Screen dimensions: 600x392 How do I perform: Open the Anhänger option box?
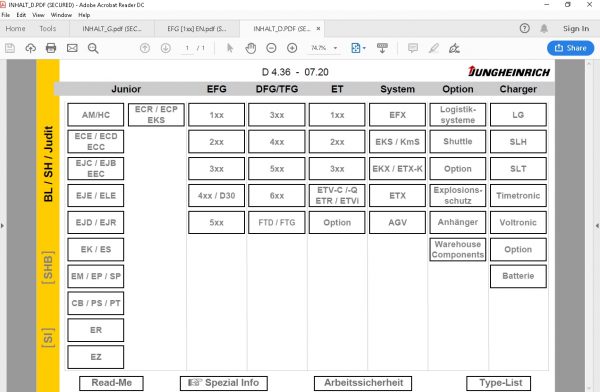click(458, 222)
